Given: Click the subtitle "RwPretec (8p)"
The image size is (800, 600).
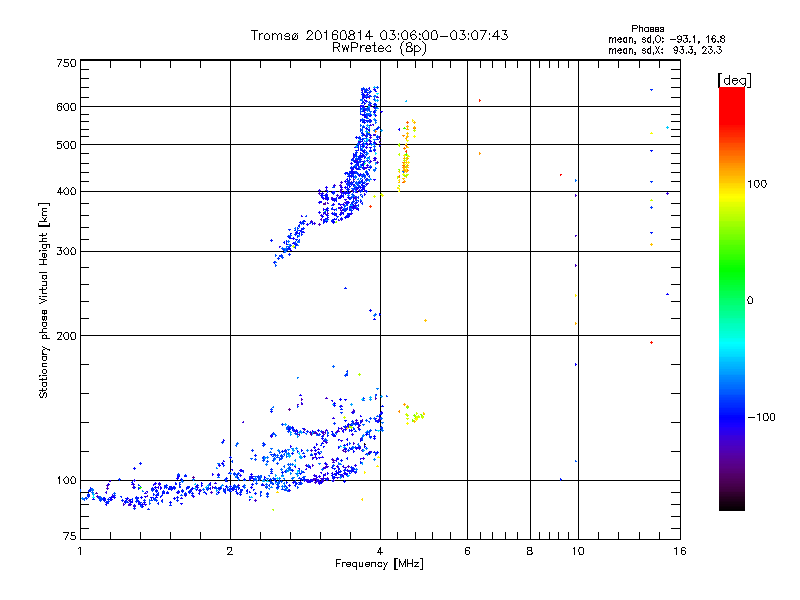Looking at the screenshot, I should point(379,48).
